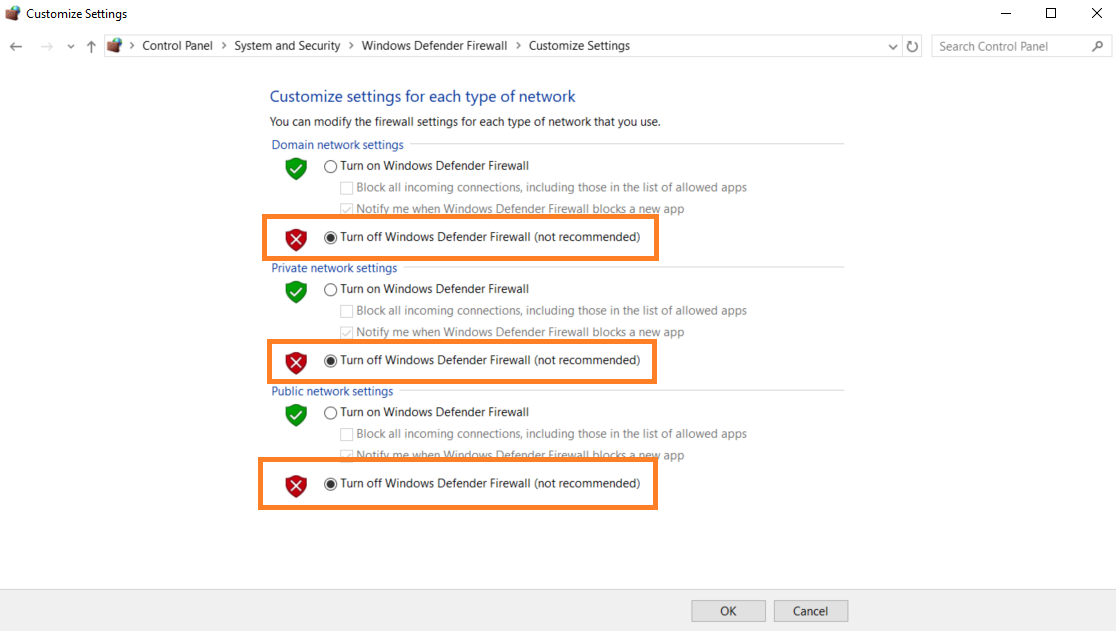
Task: Check Block all incoming connections under Domain settings
Action: 347,188
